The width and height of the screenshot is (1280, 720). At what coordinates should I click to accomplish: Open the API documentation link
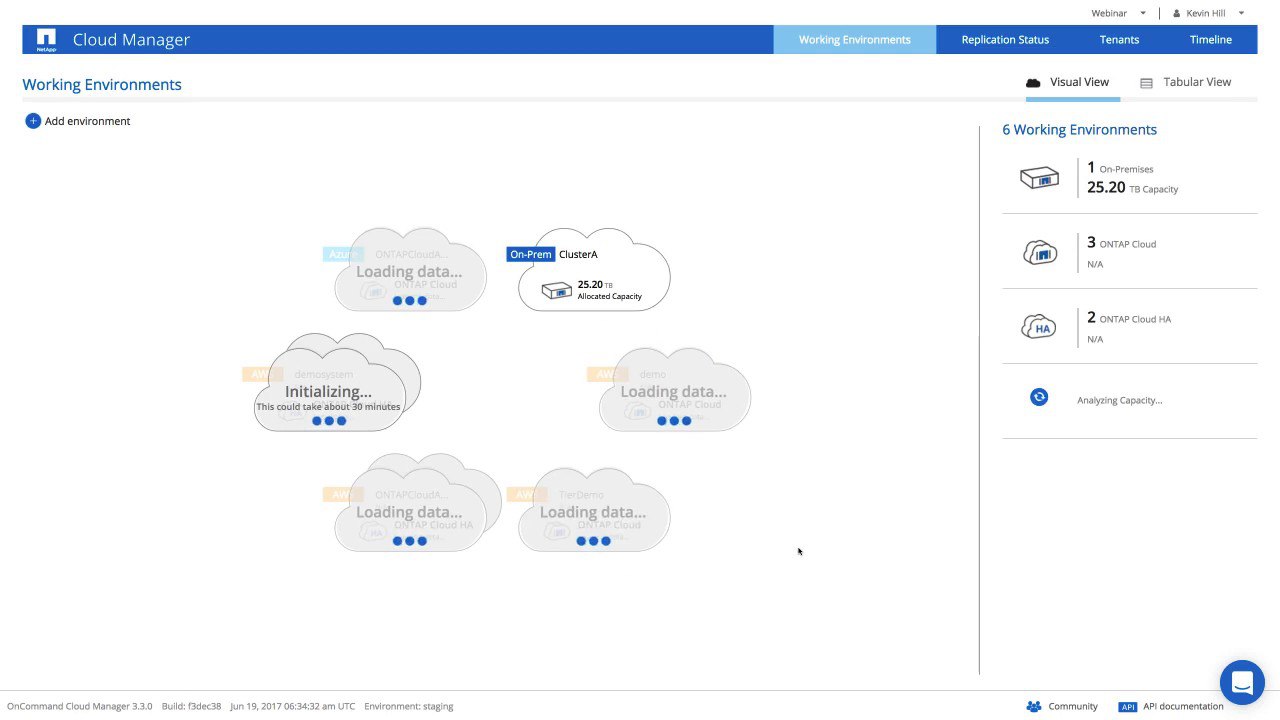tap(1183, 706)
